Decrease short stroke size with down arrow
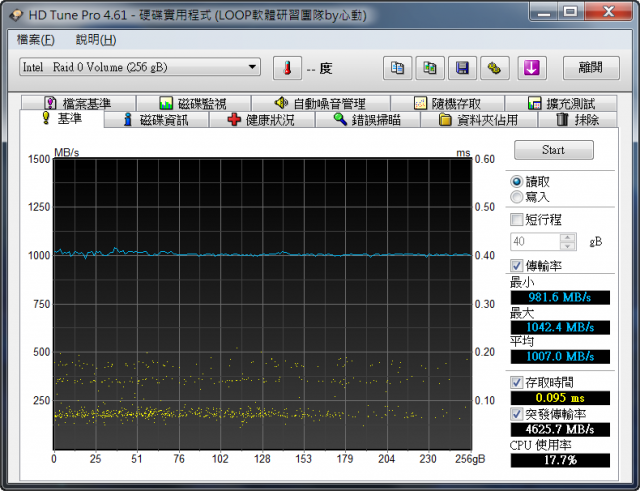 pyautogui.click(x=568, y=246)
